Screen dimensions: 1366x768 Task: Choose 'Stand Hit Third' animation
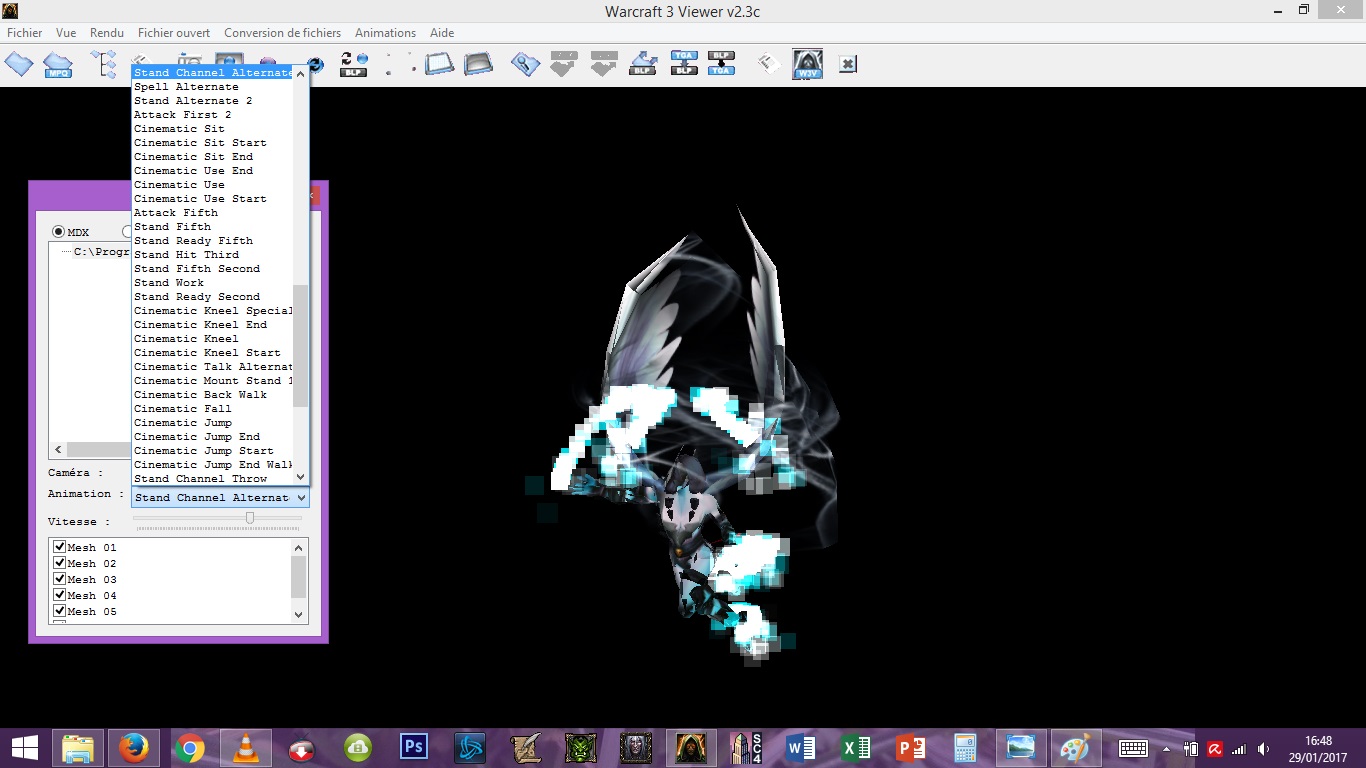point(213,255)
